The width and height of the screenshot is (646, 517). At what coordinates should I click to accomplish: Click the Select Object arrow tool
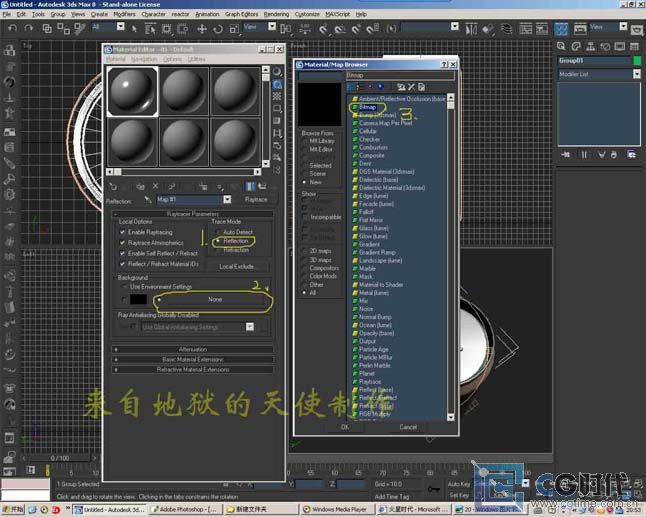(134, 28)
